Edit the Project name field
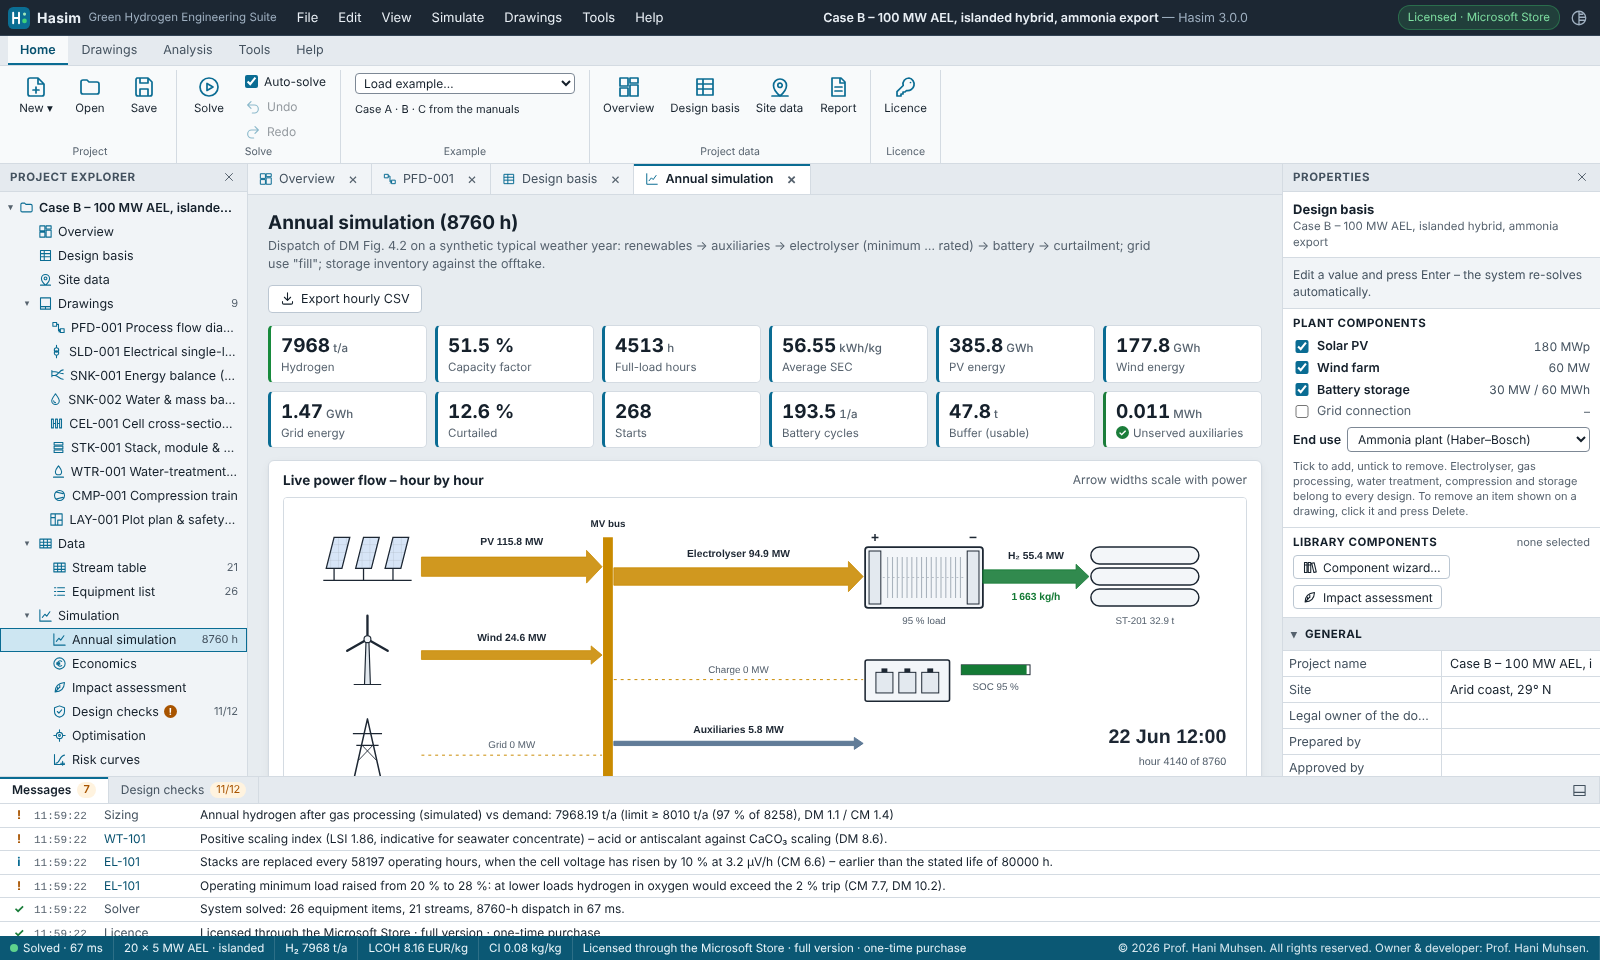The image size is (1600, 960). pyautogui.click(x=1520, y=664)
